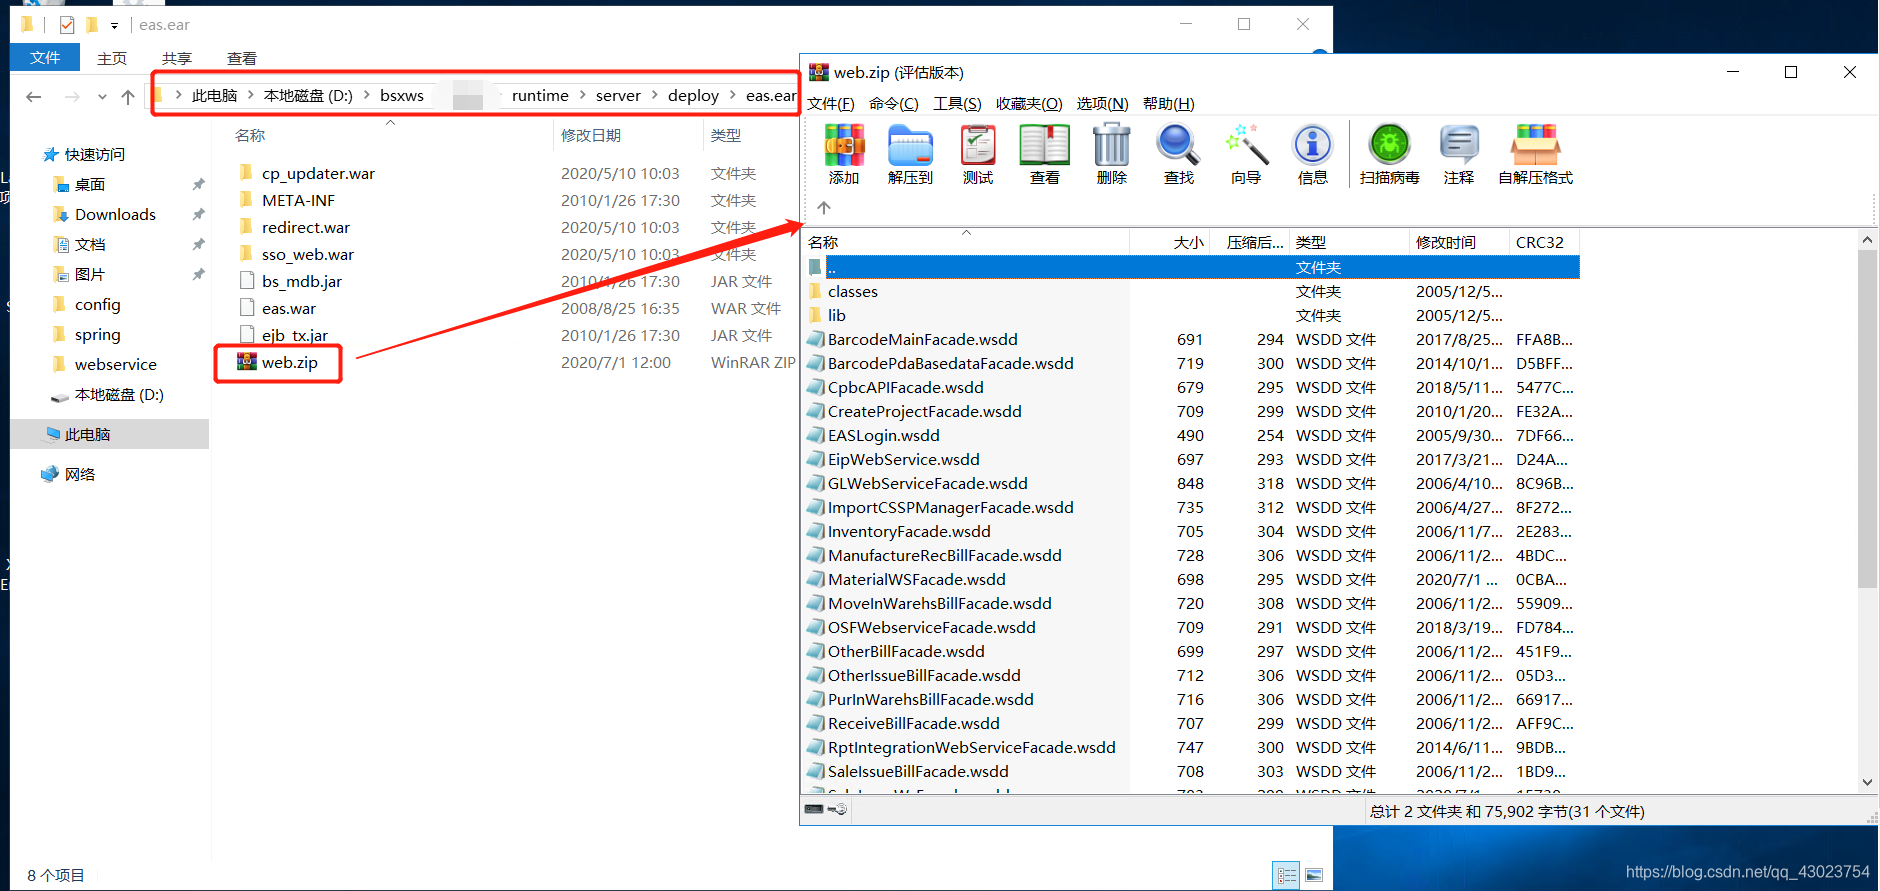Select web.zip file in Explorer
The width and height of the screenshot is (1880, 891).
pyautogui.click(x=290, y=362)
